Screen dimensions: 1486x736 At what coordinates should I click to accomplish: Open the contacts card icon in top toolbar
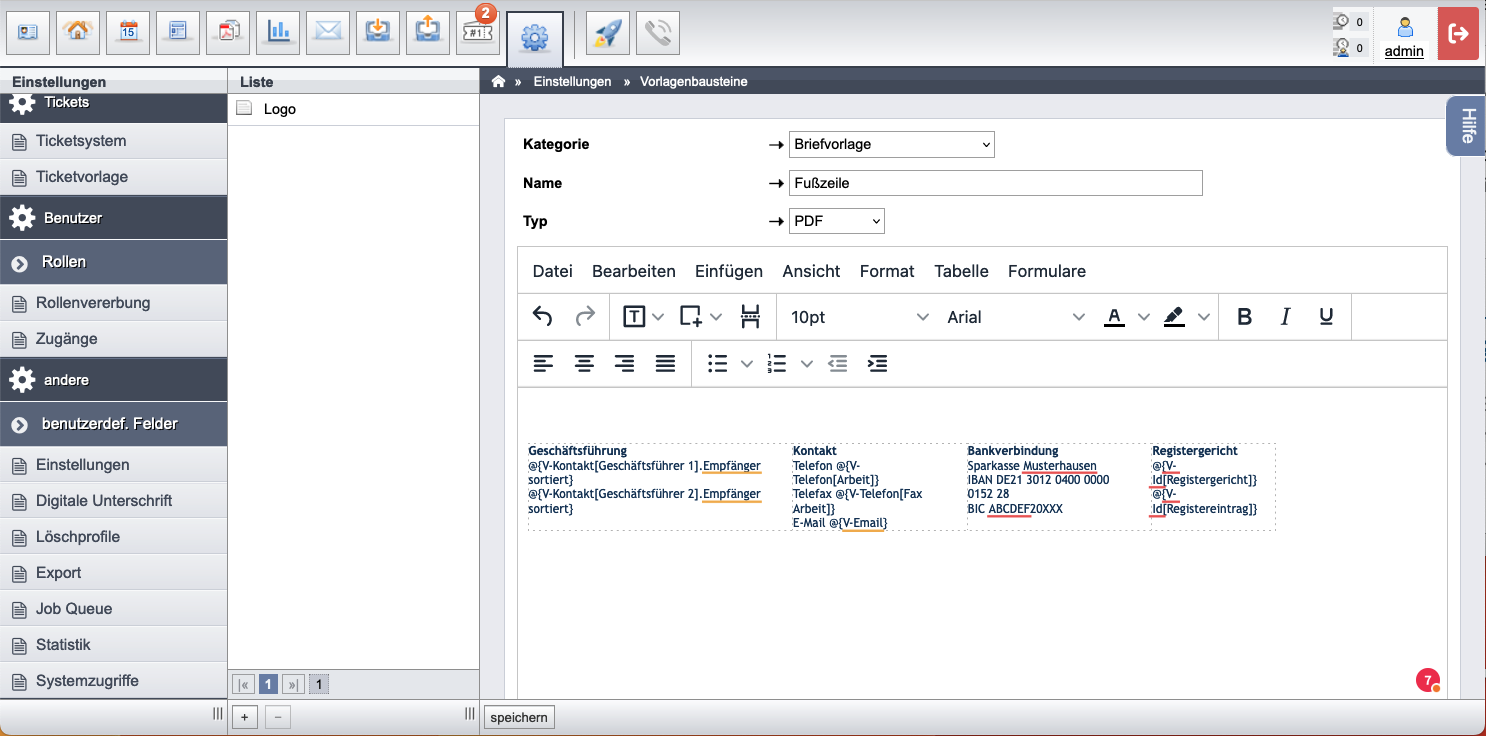[29, 33]
